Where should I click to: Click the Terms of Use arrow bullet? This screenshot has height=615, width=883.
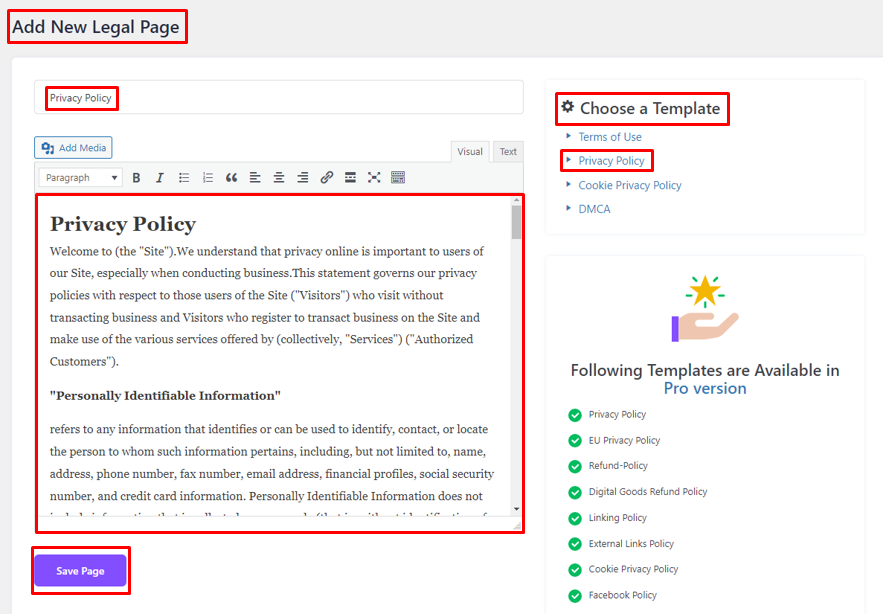click(x=568, y=136)
